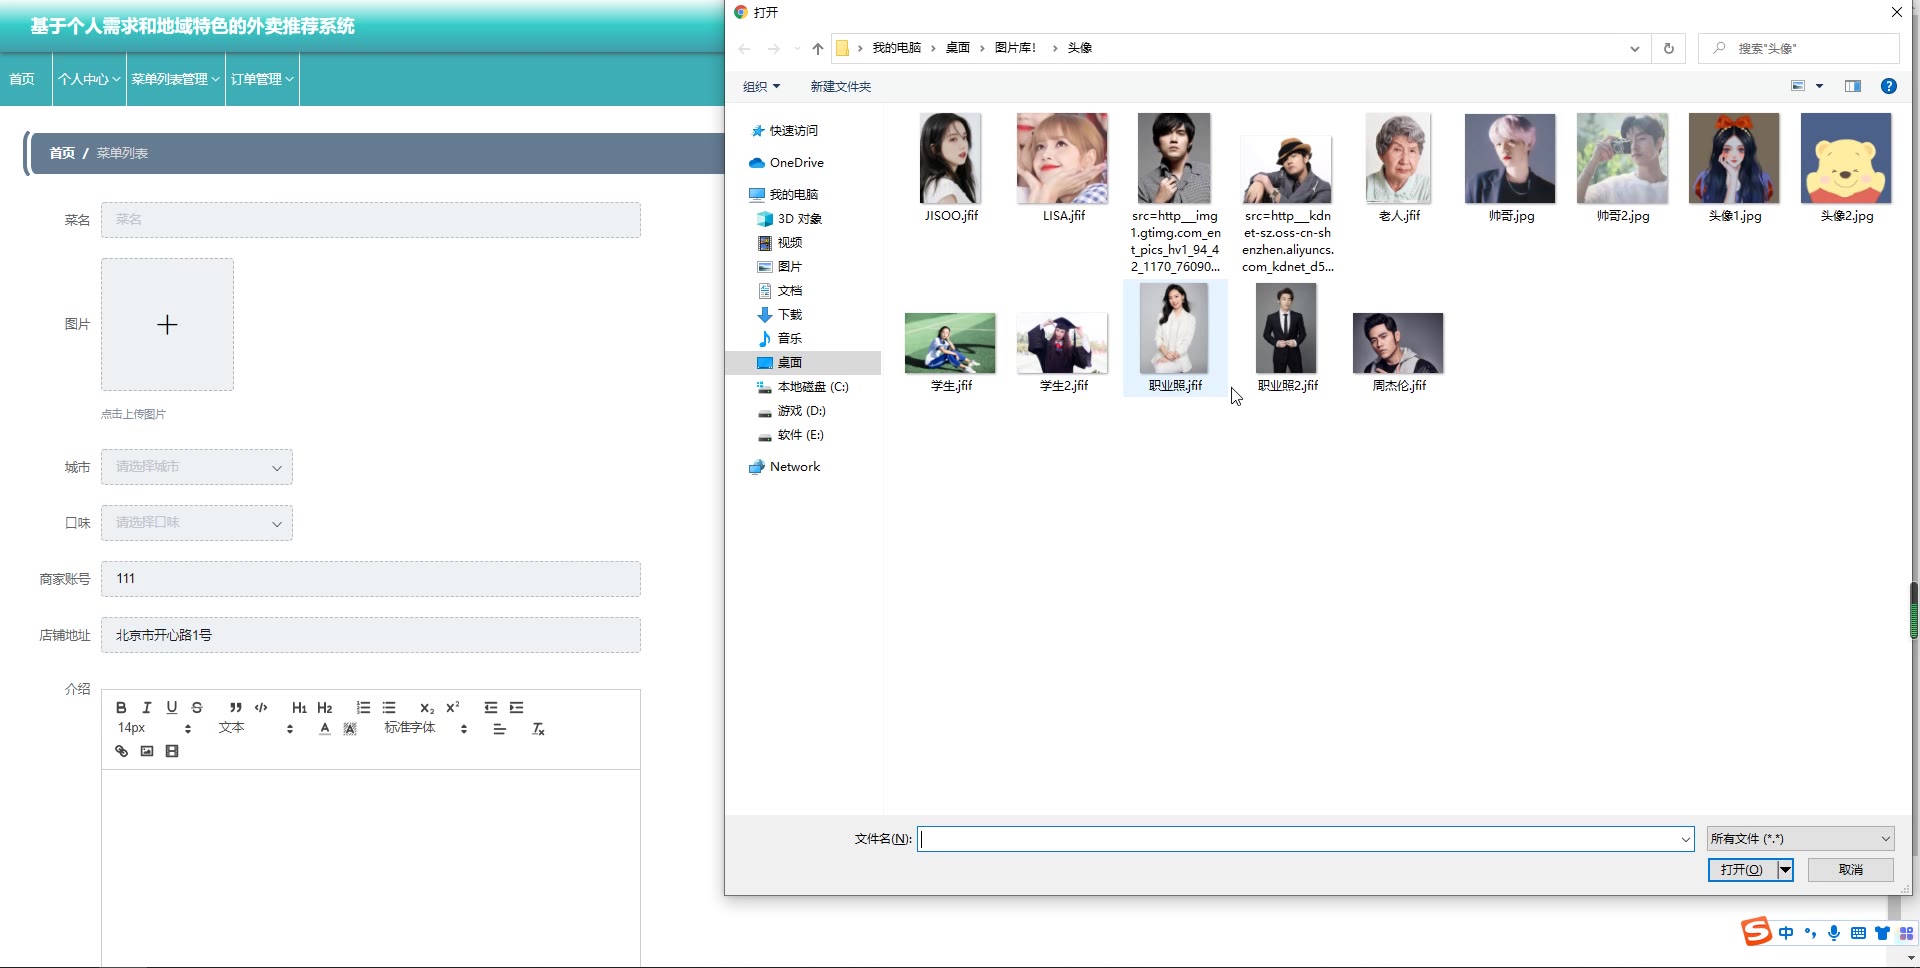Apply Heading 2 style in the editor
Viewport: 1920px width, 968px height.
(x=325, y=707)
